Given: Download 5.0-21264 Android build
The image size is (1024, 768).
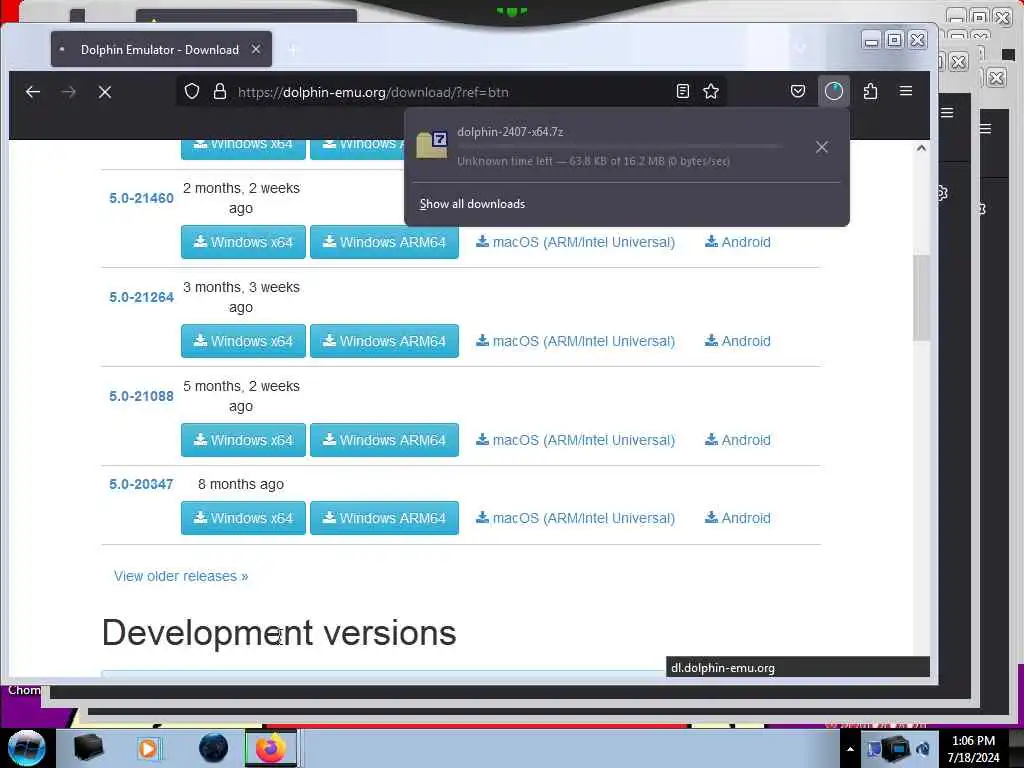Looking at the screenshot, I should tap(737, 342).
